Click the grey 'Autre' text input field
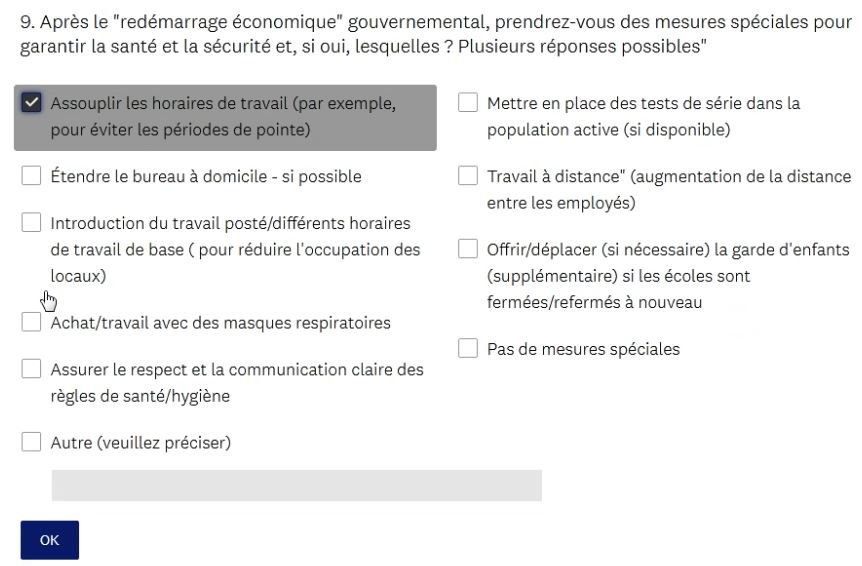Image resolution: width=862 pixels, height=566 pixels. point(296,485)
